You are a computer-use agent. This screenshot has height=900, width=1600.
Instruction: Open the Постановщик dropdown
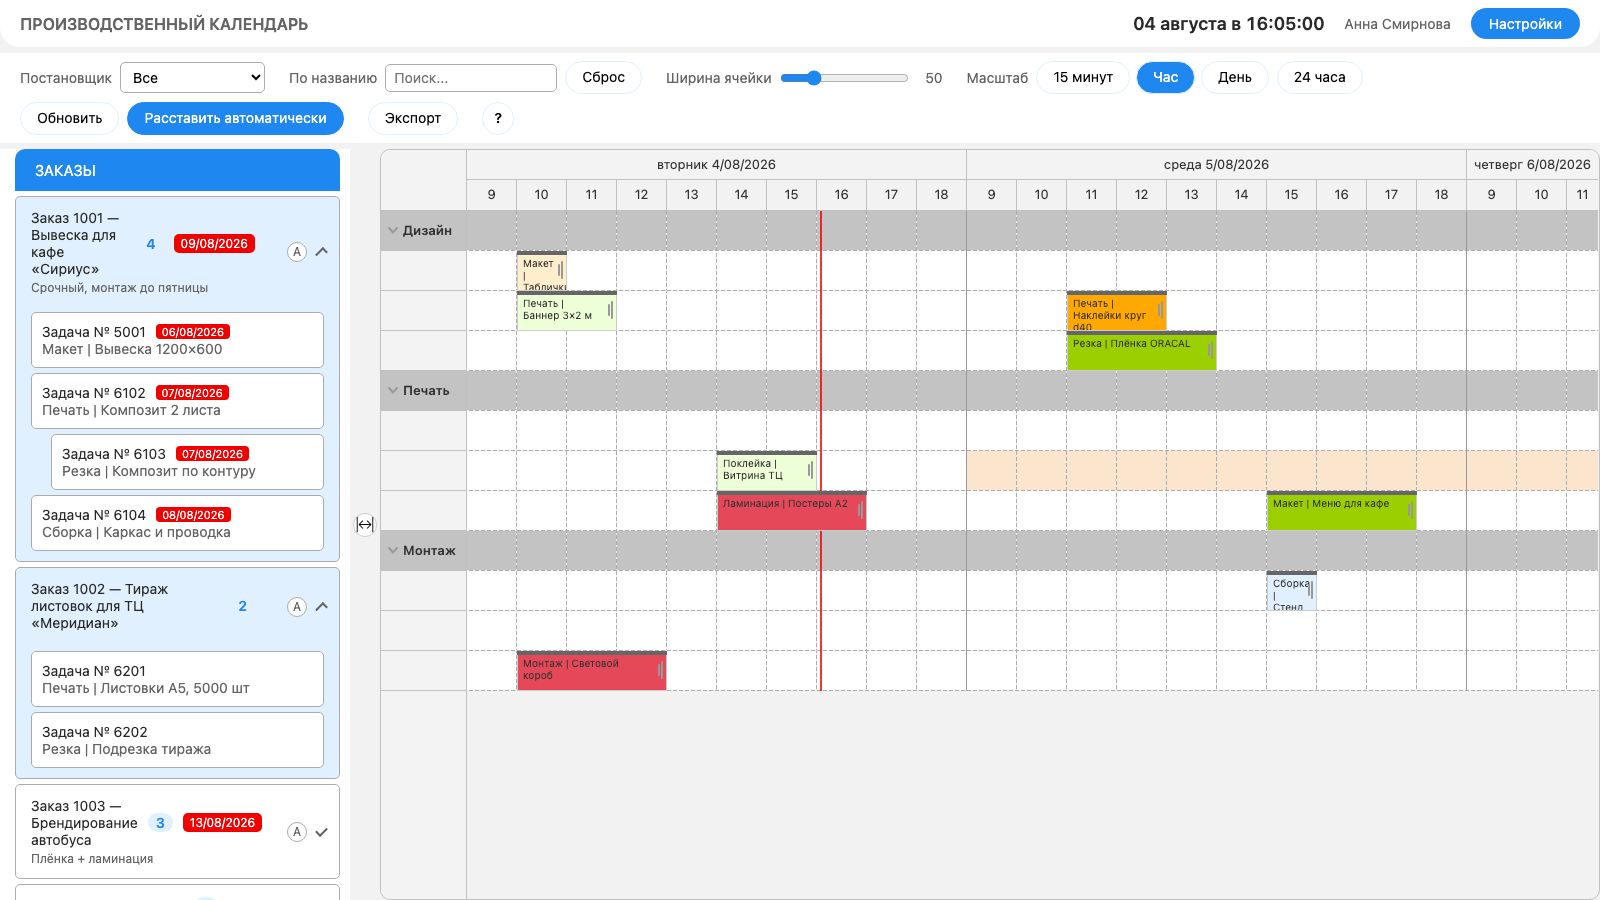(x=192, y=78)
